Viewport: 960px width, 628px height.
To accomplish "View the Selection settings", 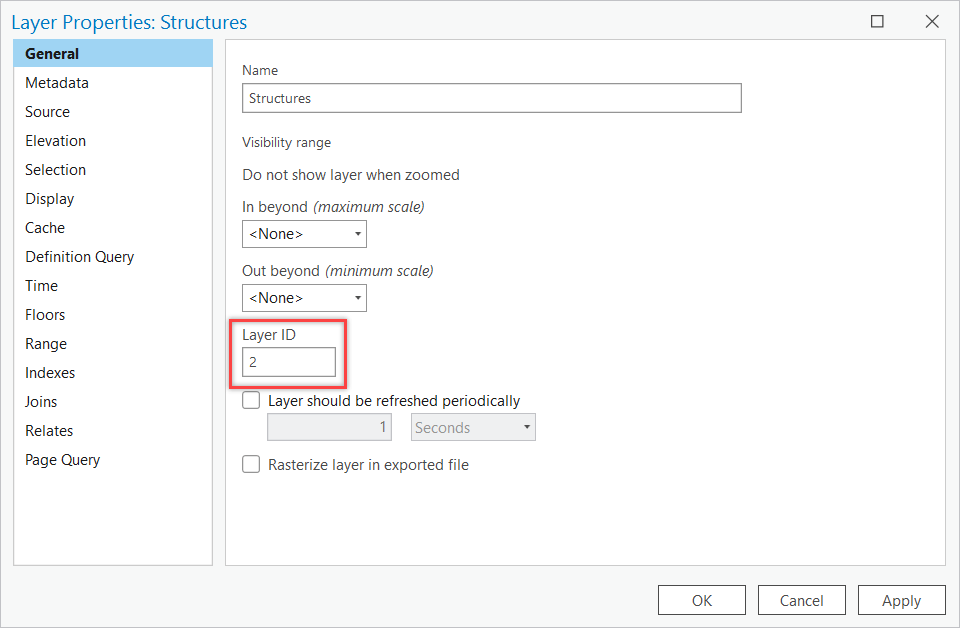I will point(55,169).
